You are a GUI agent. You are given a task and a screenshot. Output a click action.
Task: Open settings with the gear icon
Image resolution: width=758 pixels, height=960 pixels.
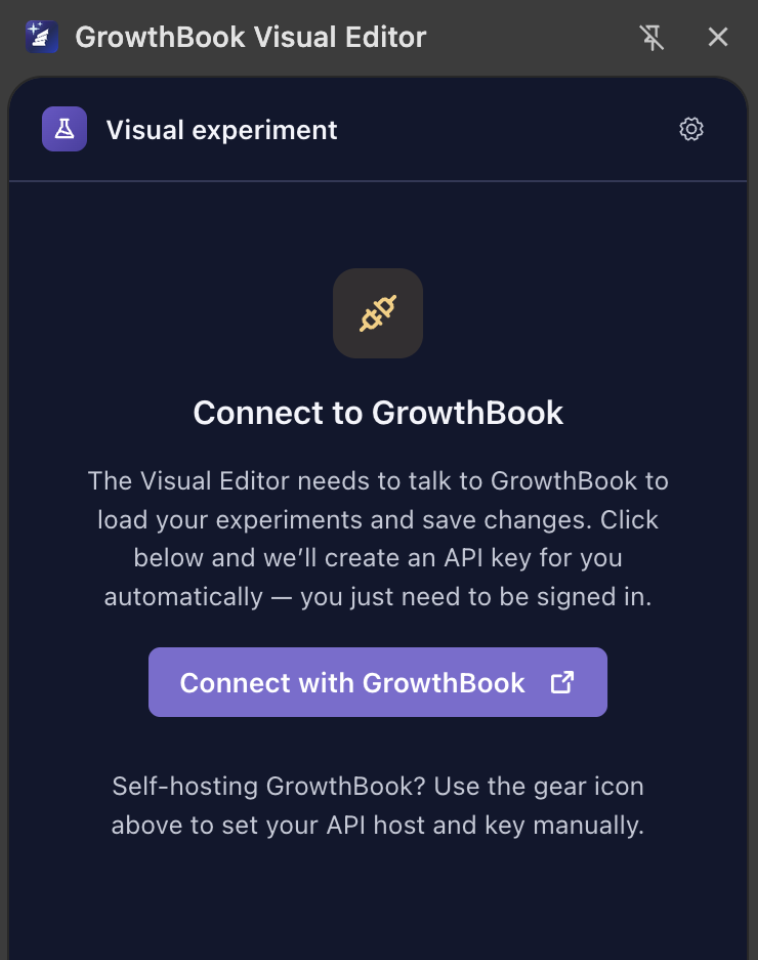[691, 129]
